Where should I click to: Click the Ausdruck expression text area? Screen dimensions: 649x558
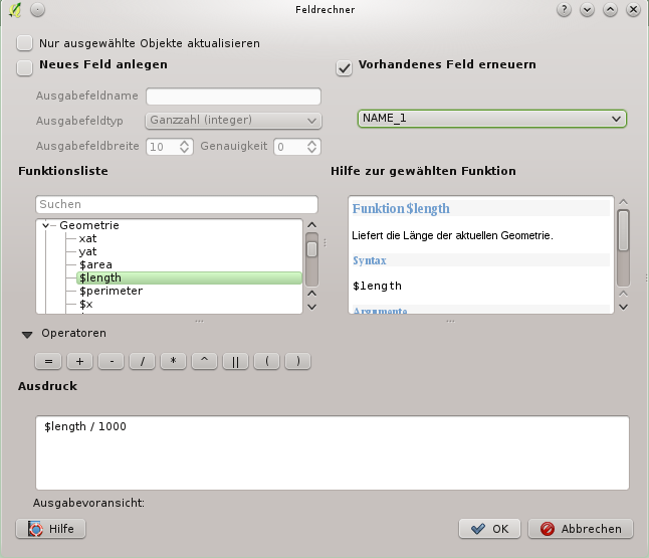(x=332, y=453)
